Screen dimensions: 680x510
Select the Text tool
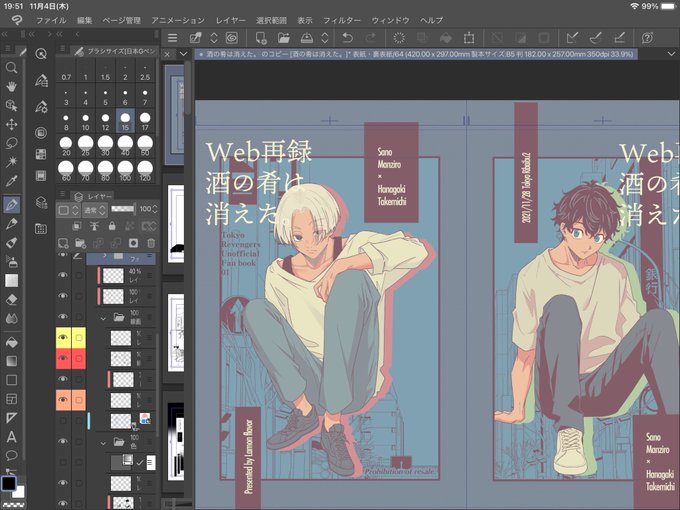[11, 437]
